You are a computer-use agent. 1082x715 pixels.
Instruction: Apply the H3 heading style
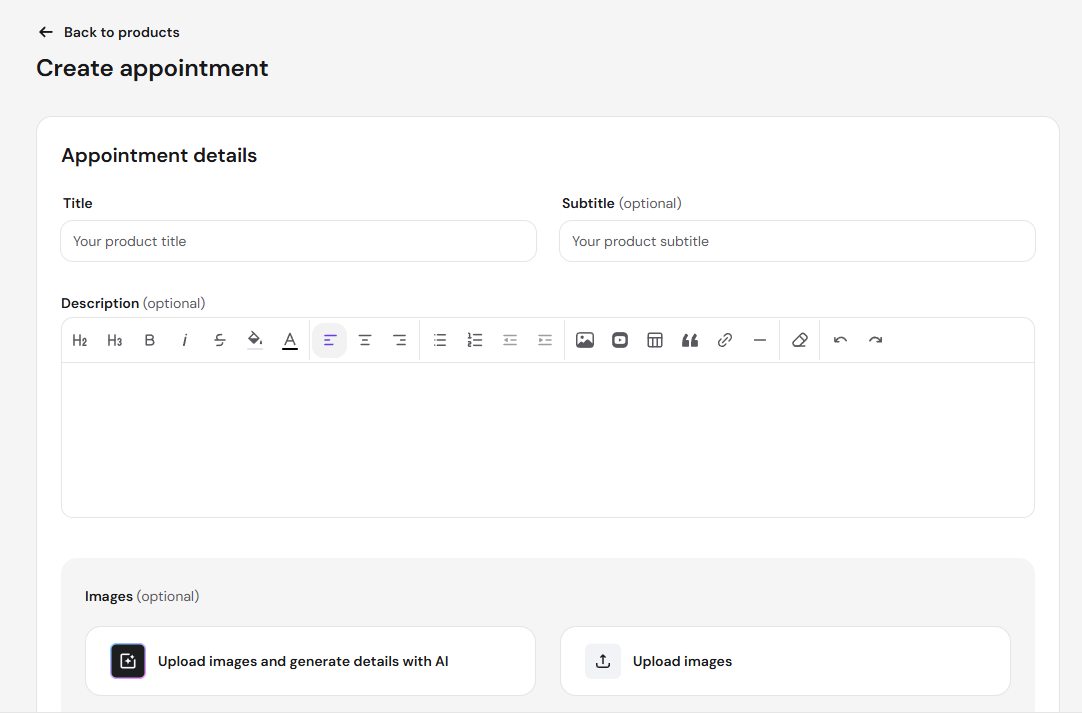[x=115, y=340]
